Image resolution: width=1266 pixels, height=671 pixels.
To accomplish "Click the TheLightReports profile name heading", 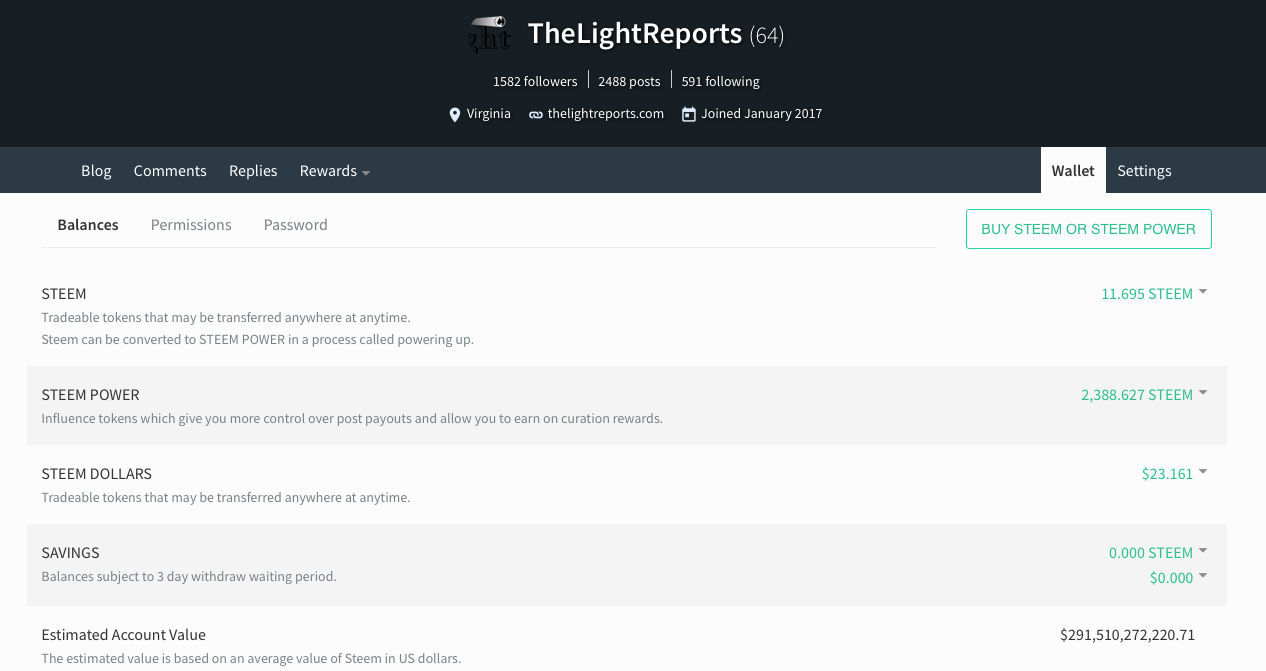I will 634,34.
